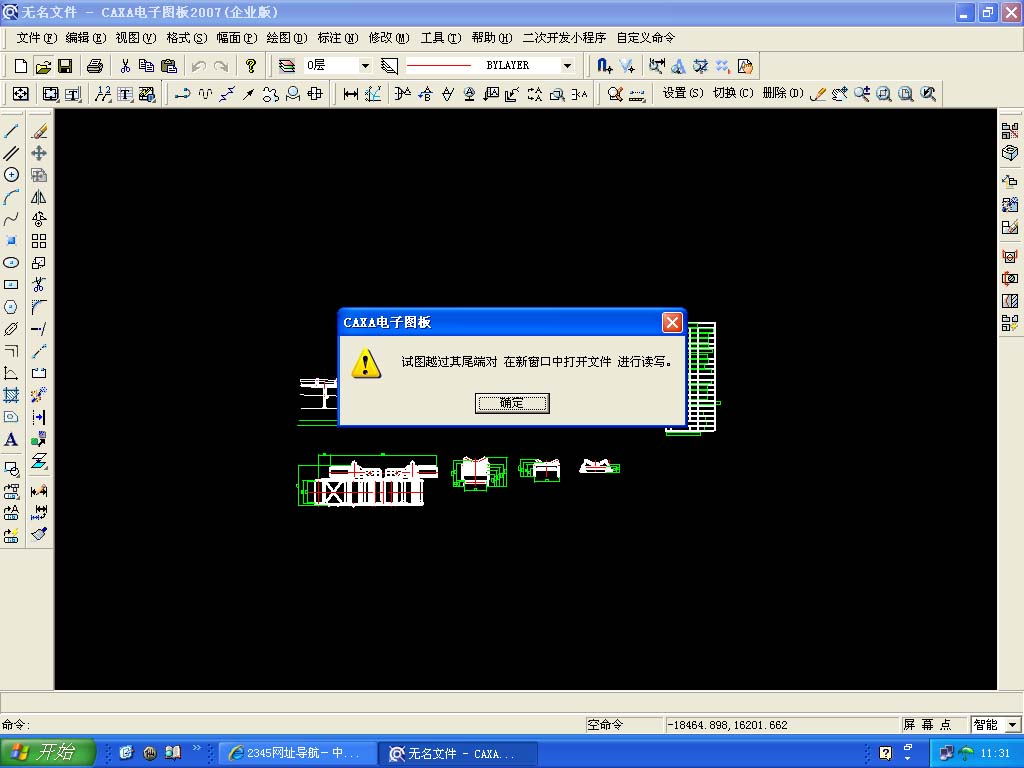This screenshot has height=768, width=1024.
Task: Click the Undo arrow icon
Action: coord(199,65)
